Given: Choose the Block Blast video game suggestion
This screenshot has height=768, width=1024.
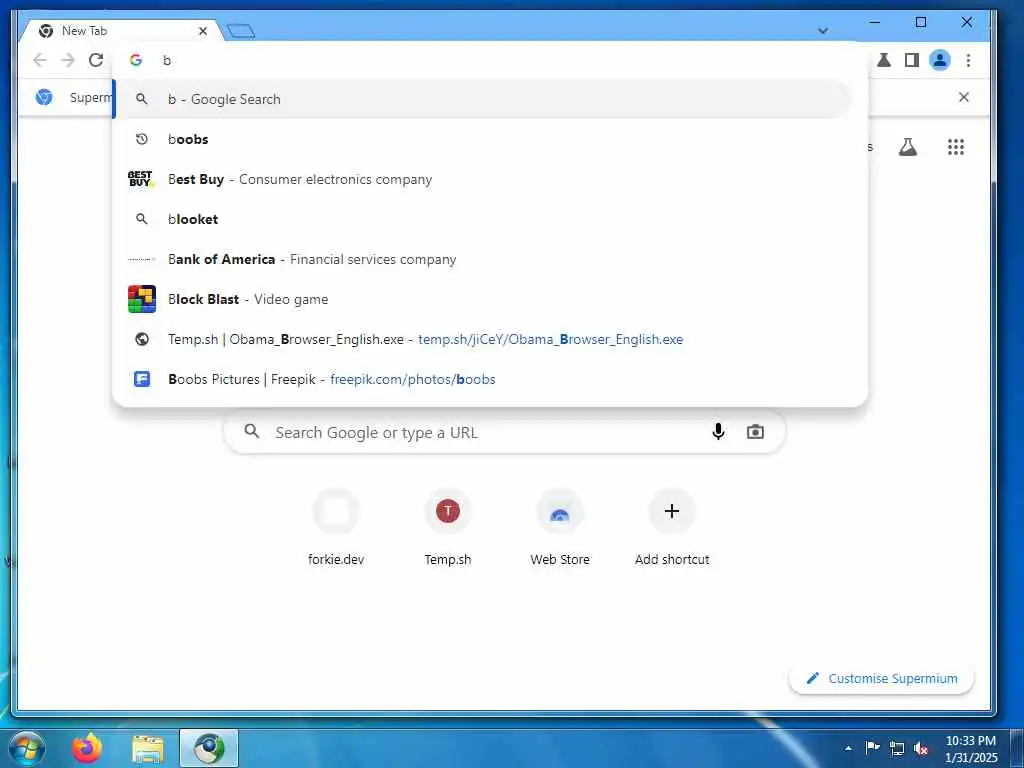Looking at the screenshot, I should (x=490, y=299).
